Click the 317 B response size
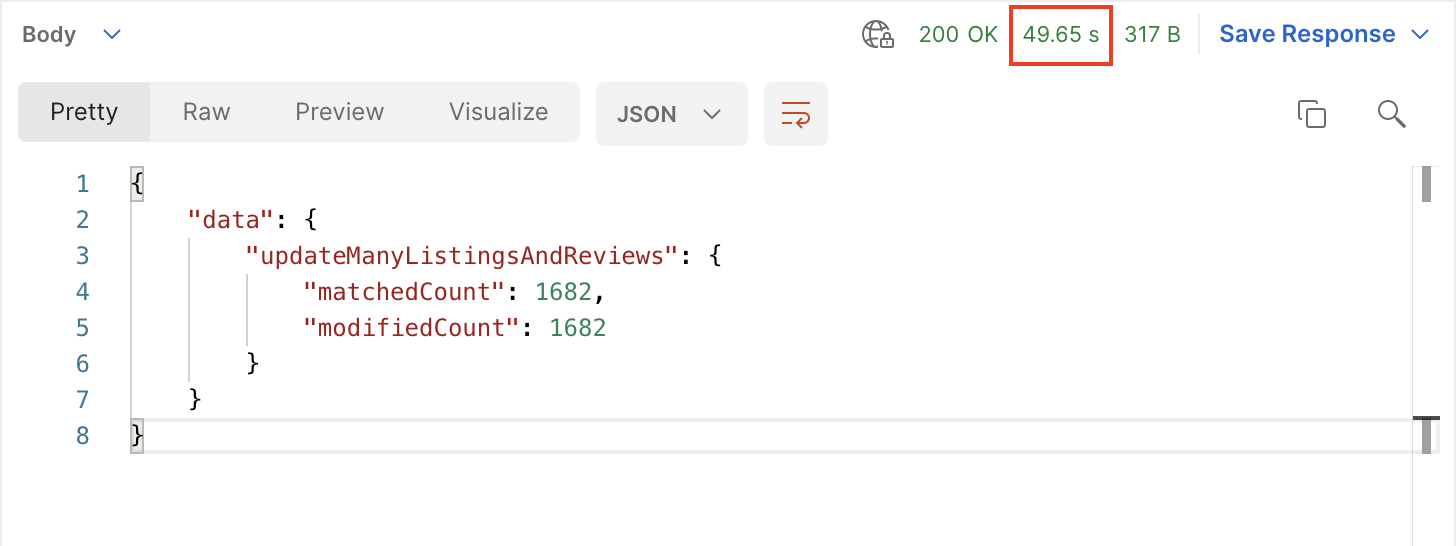 pos(1152,34)
